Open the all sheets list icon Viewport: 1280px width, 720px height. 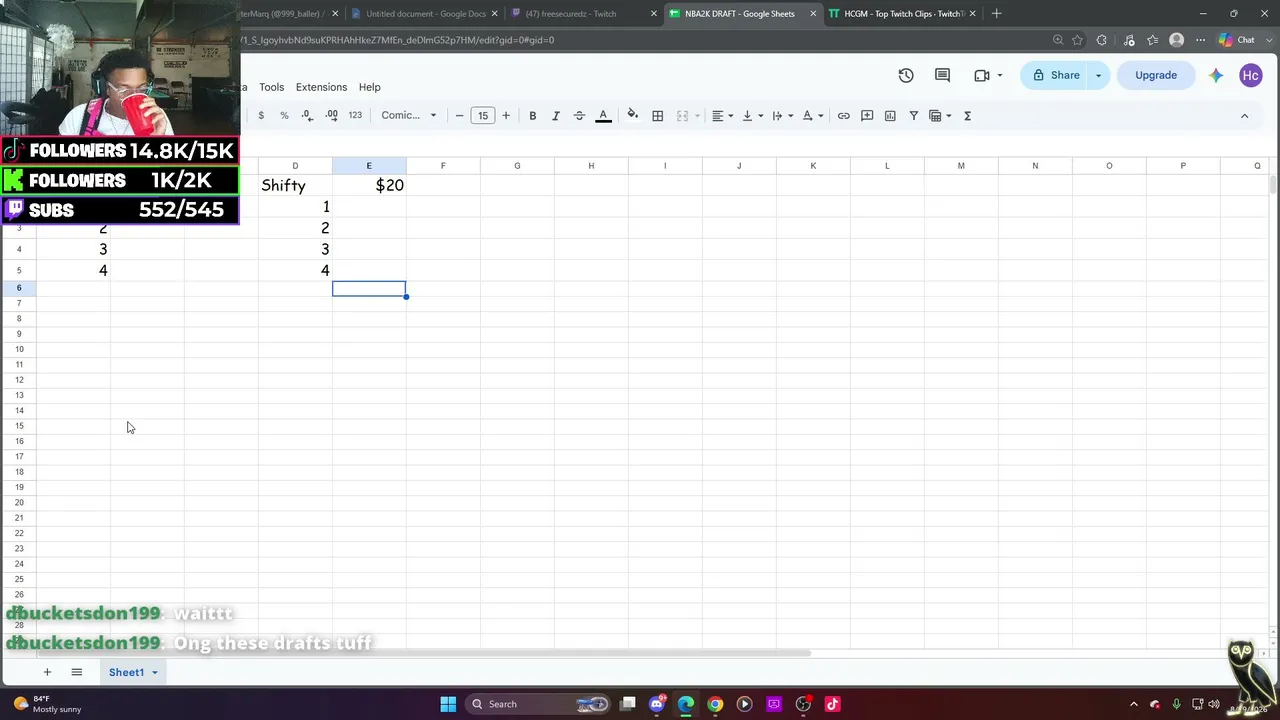(x=76, y=672)
